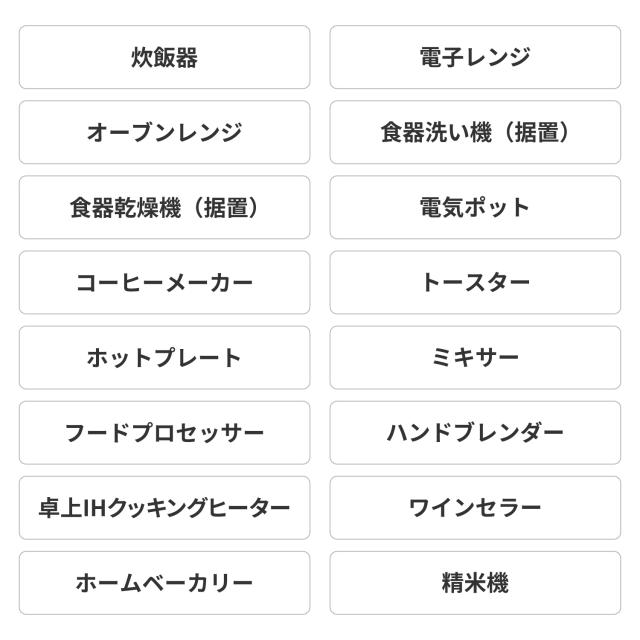Open the rice polisher (精米機) category
This screenshot has width=640, height=640.
coord(475,583)
